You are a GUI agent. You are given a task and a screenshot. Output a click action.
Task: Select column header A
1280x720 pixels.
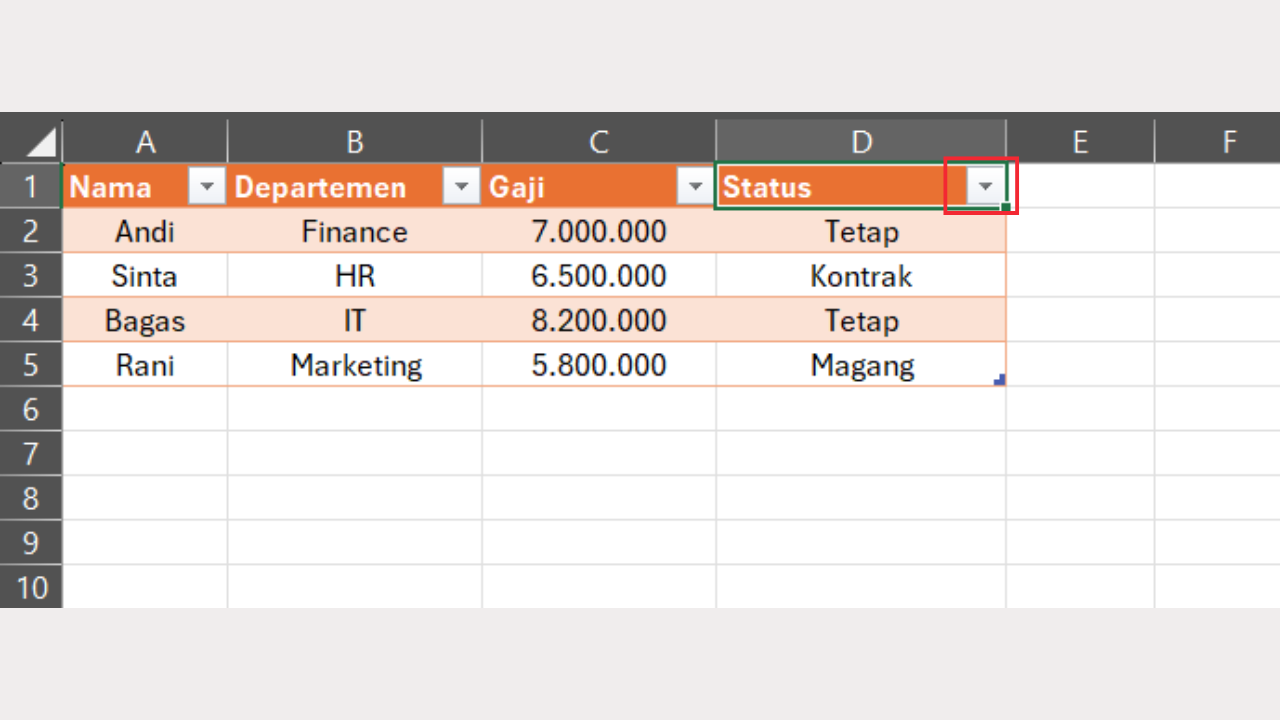coord(145,140)
